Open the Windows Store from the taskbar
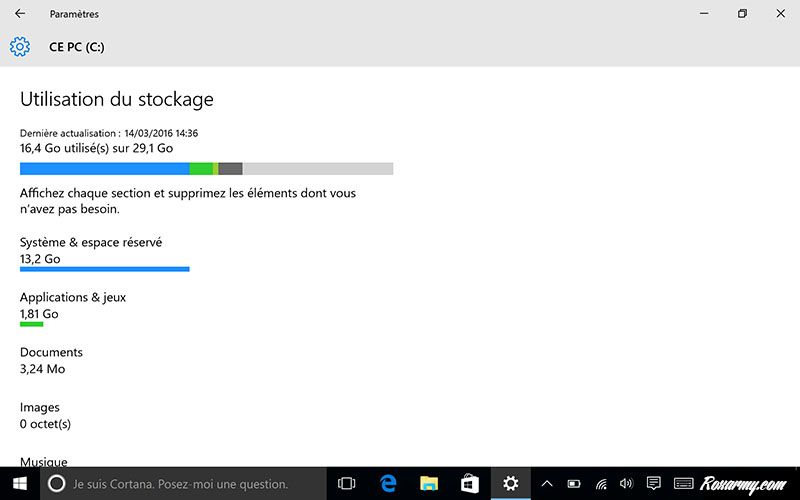 469,483
